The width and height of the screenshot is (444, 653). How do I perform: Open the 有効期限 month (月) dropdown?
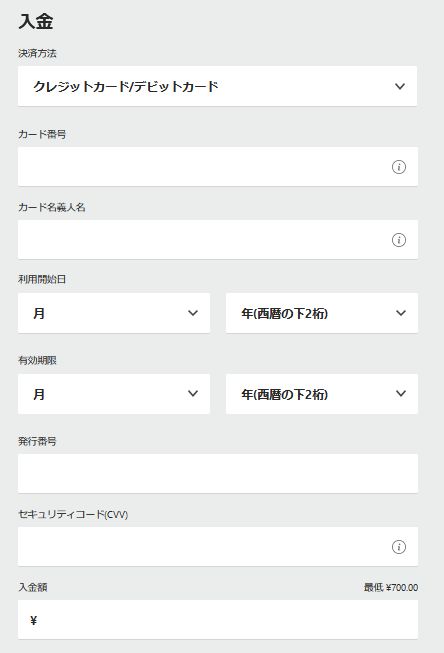114,394
